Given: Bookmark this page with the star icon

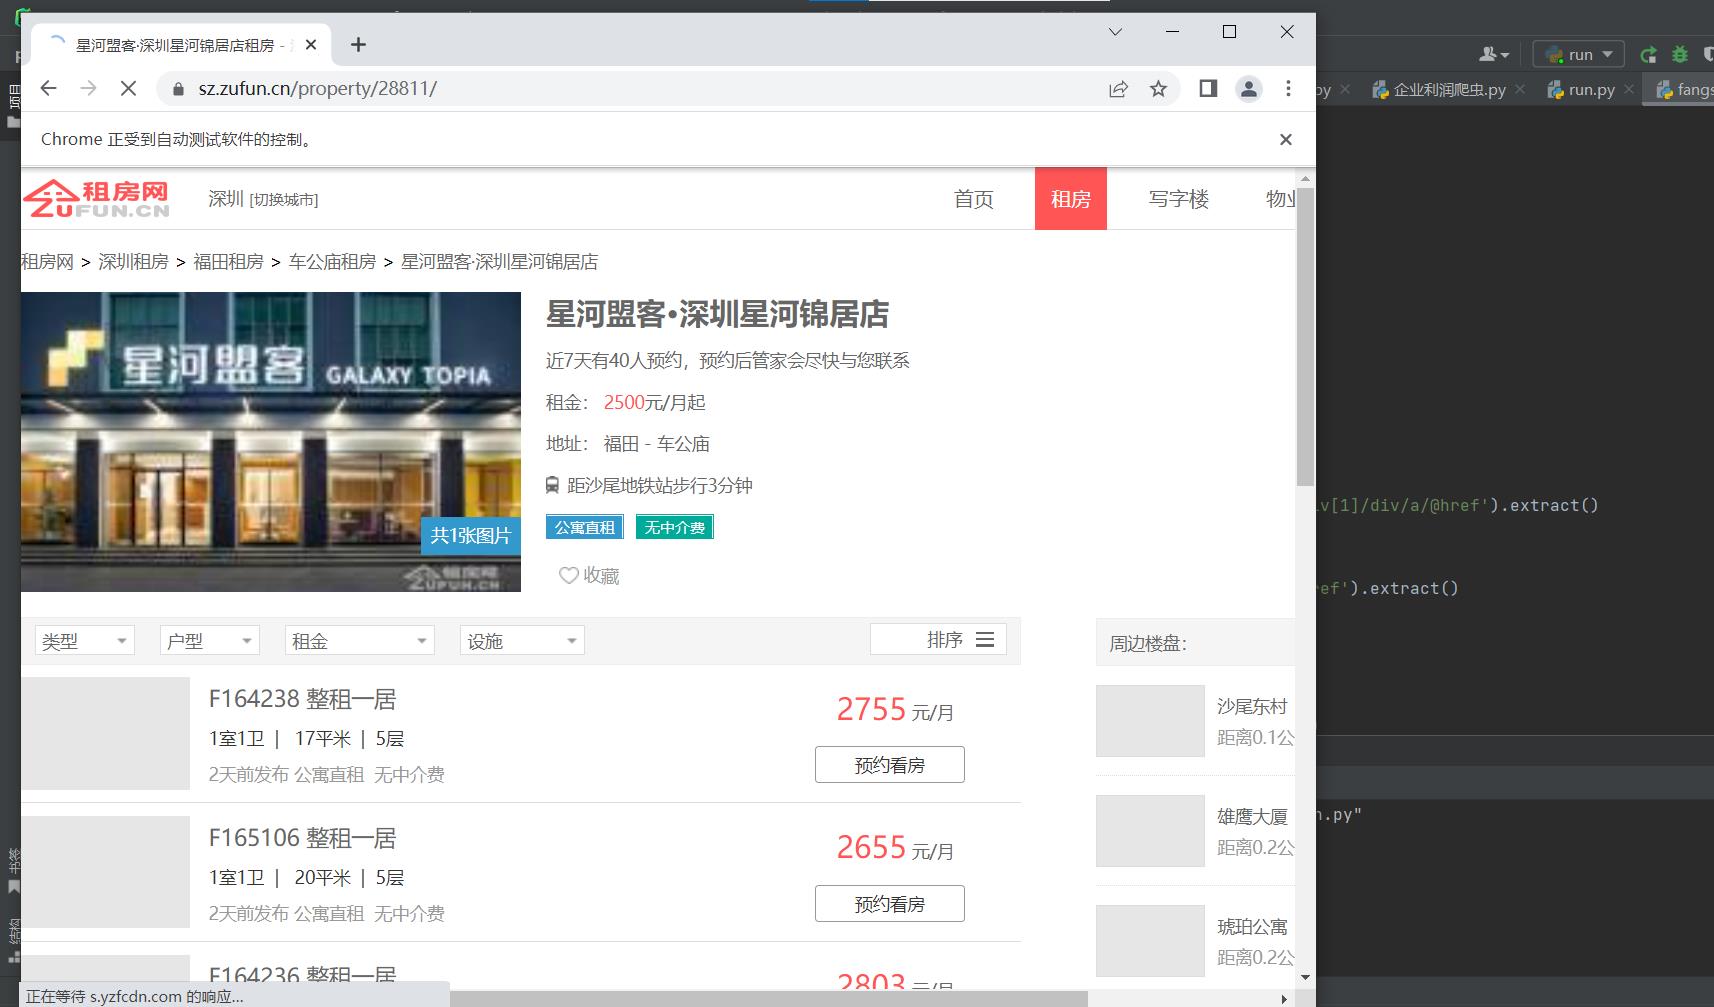Looking at the screenshot, I should click(1158, 89).
